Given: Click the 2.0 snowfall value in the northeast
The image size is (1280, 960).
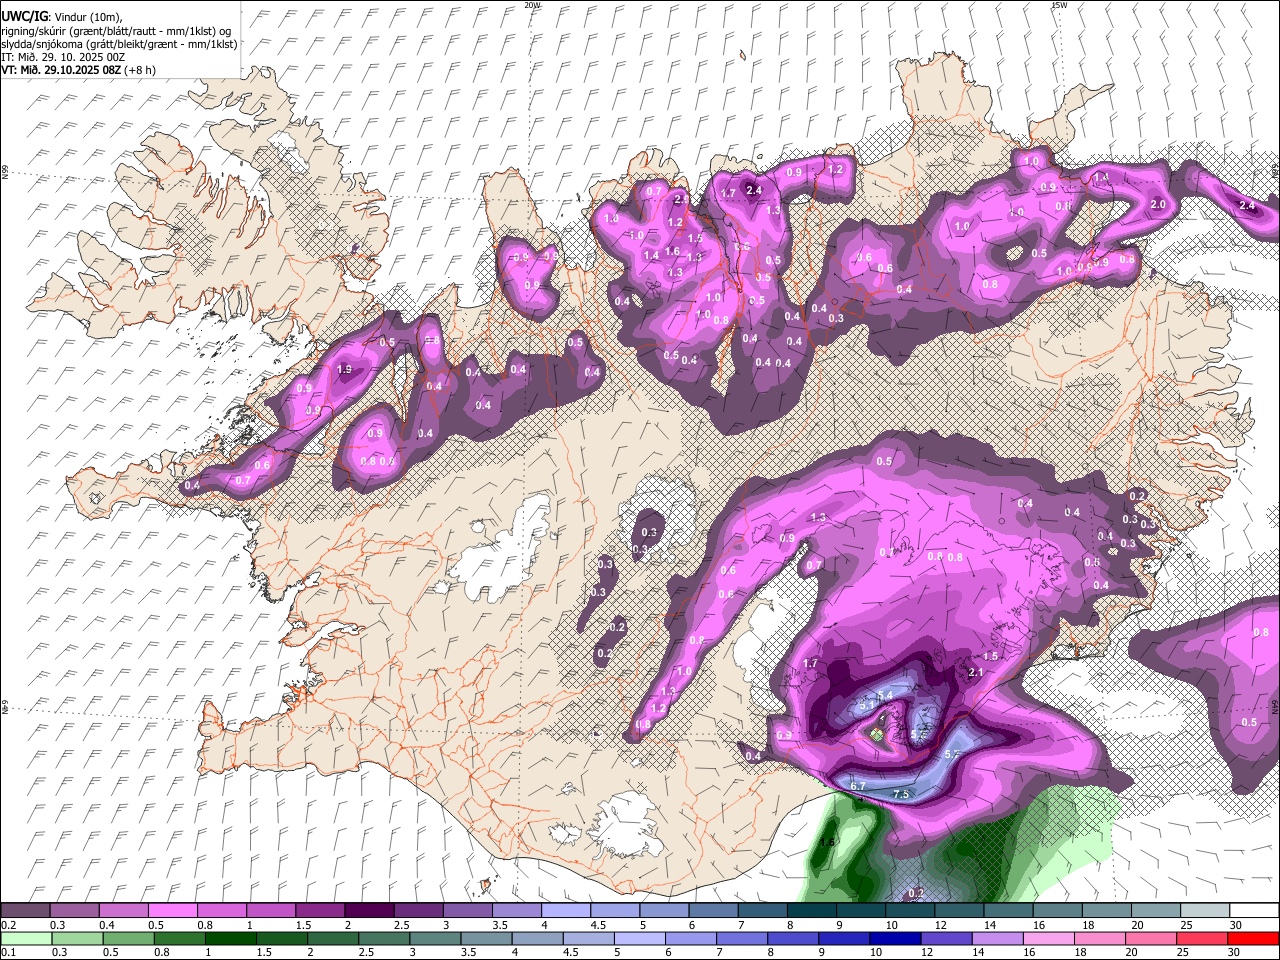Looking at the screenshot, I should coord(1158,204).
